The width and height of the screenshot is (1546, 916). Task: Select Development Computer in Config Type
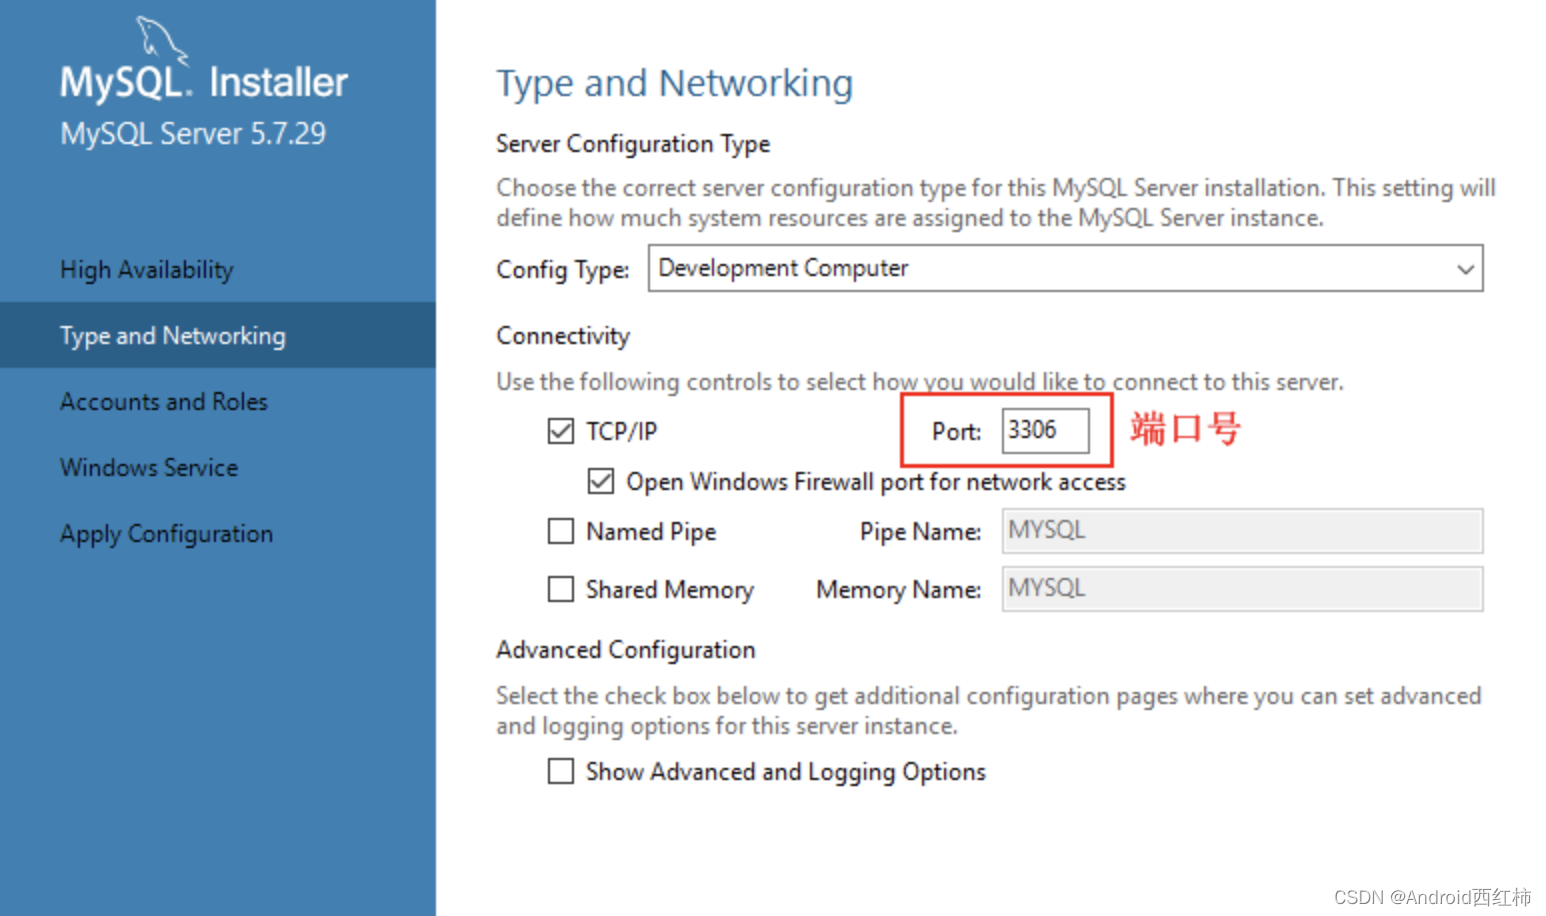click(x=781, y=268)
